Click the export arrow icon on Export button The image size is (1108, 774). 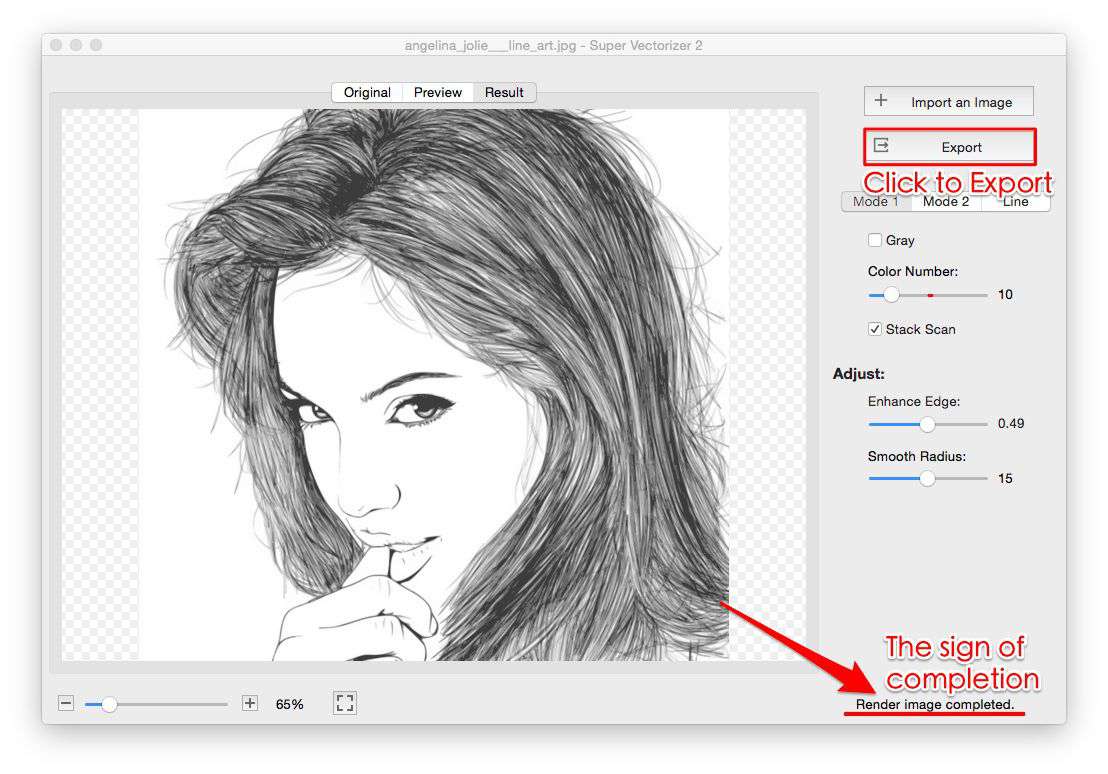point(881,145)
